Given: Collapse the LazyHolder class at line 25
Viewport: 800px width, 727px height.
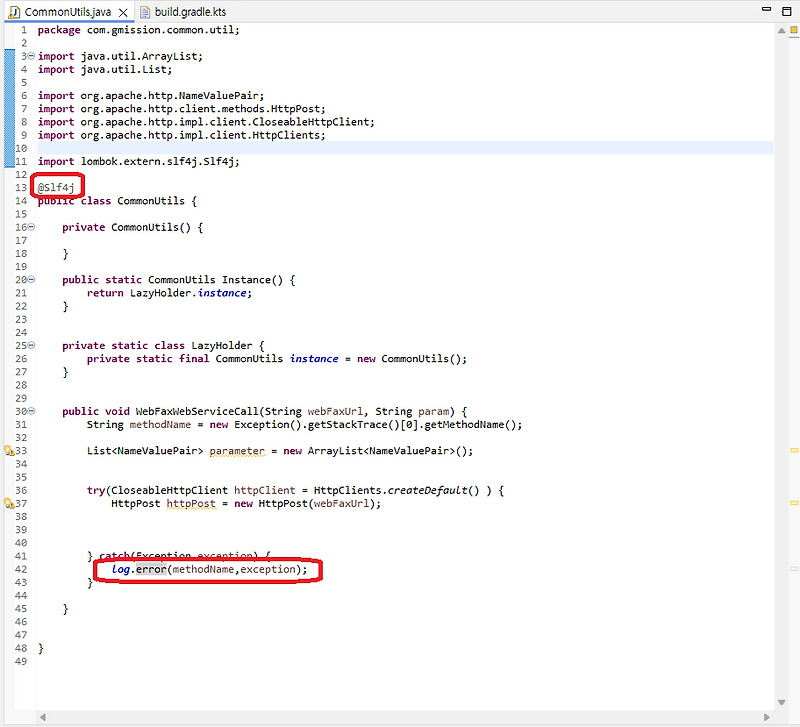Looking at the screenshot, I should click(x=31, y=345).
